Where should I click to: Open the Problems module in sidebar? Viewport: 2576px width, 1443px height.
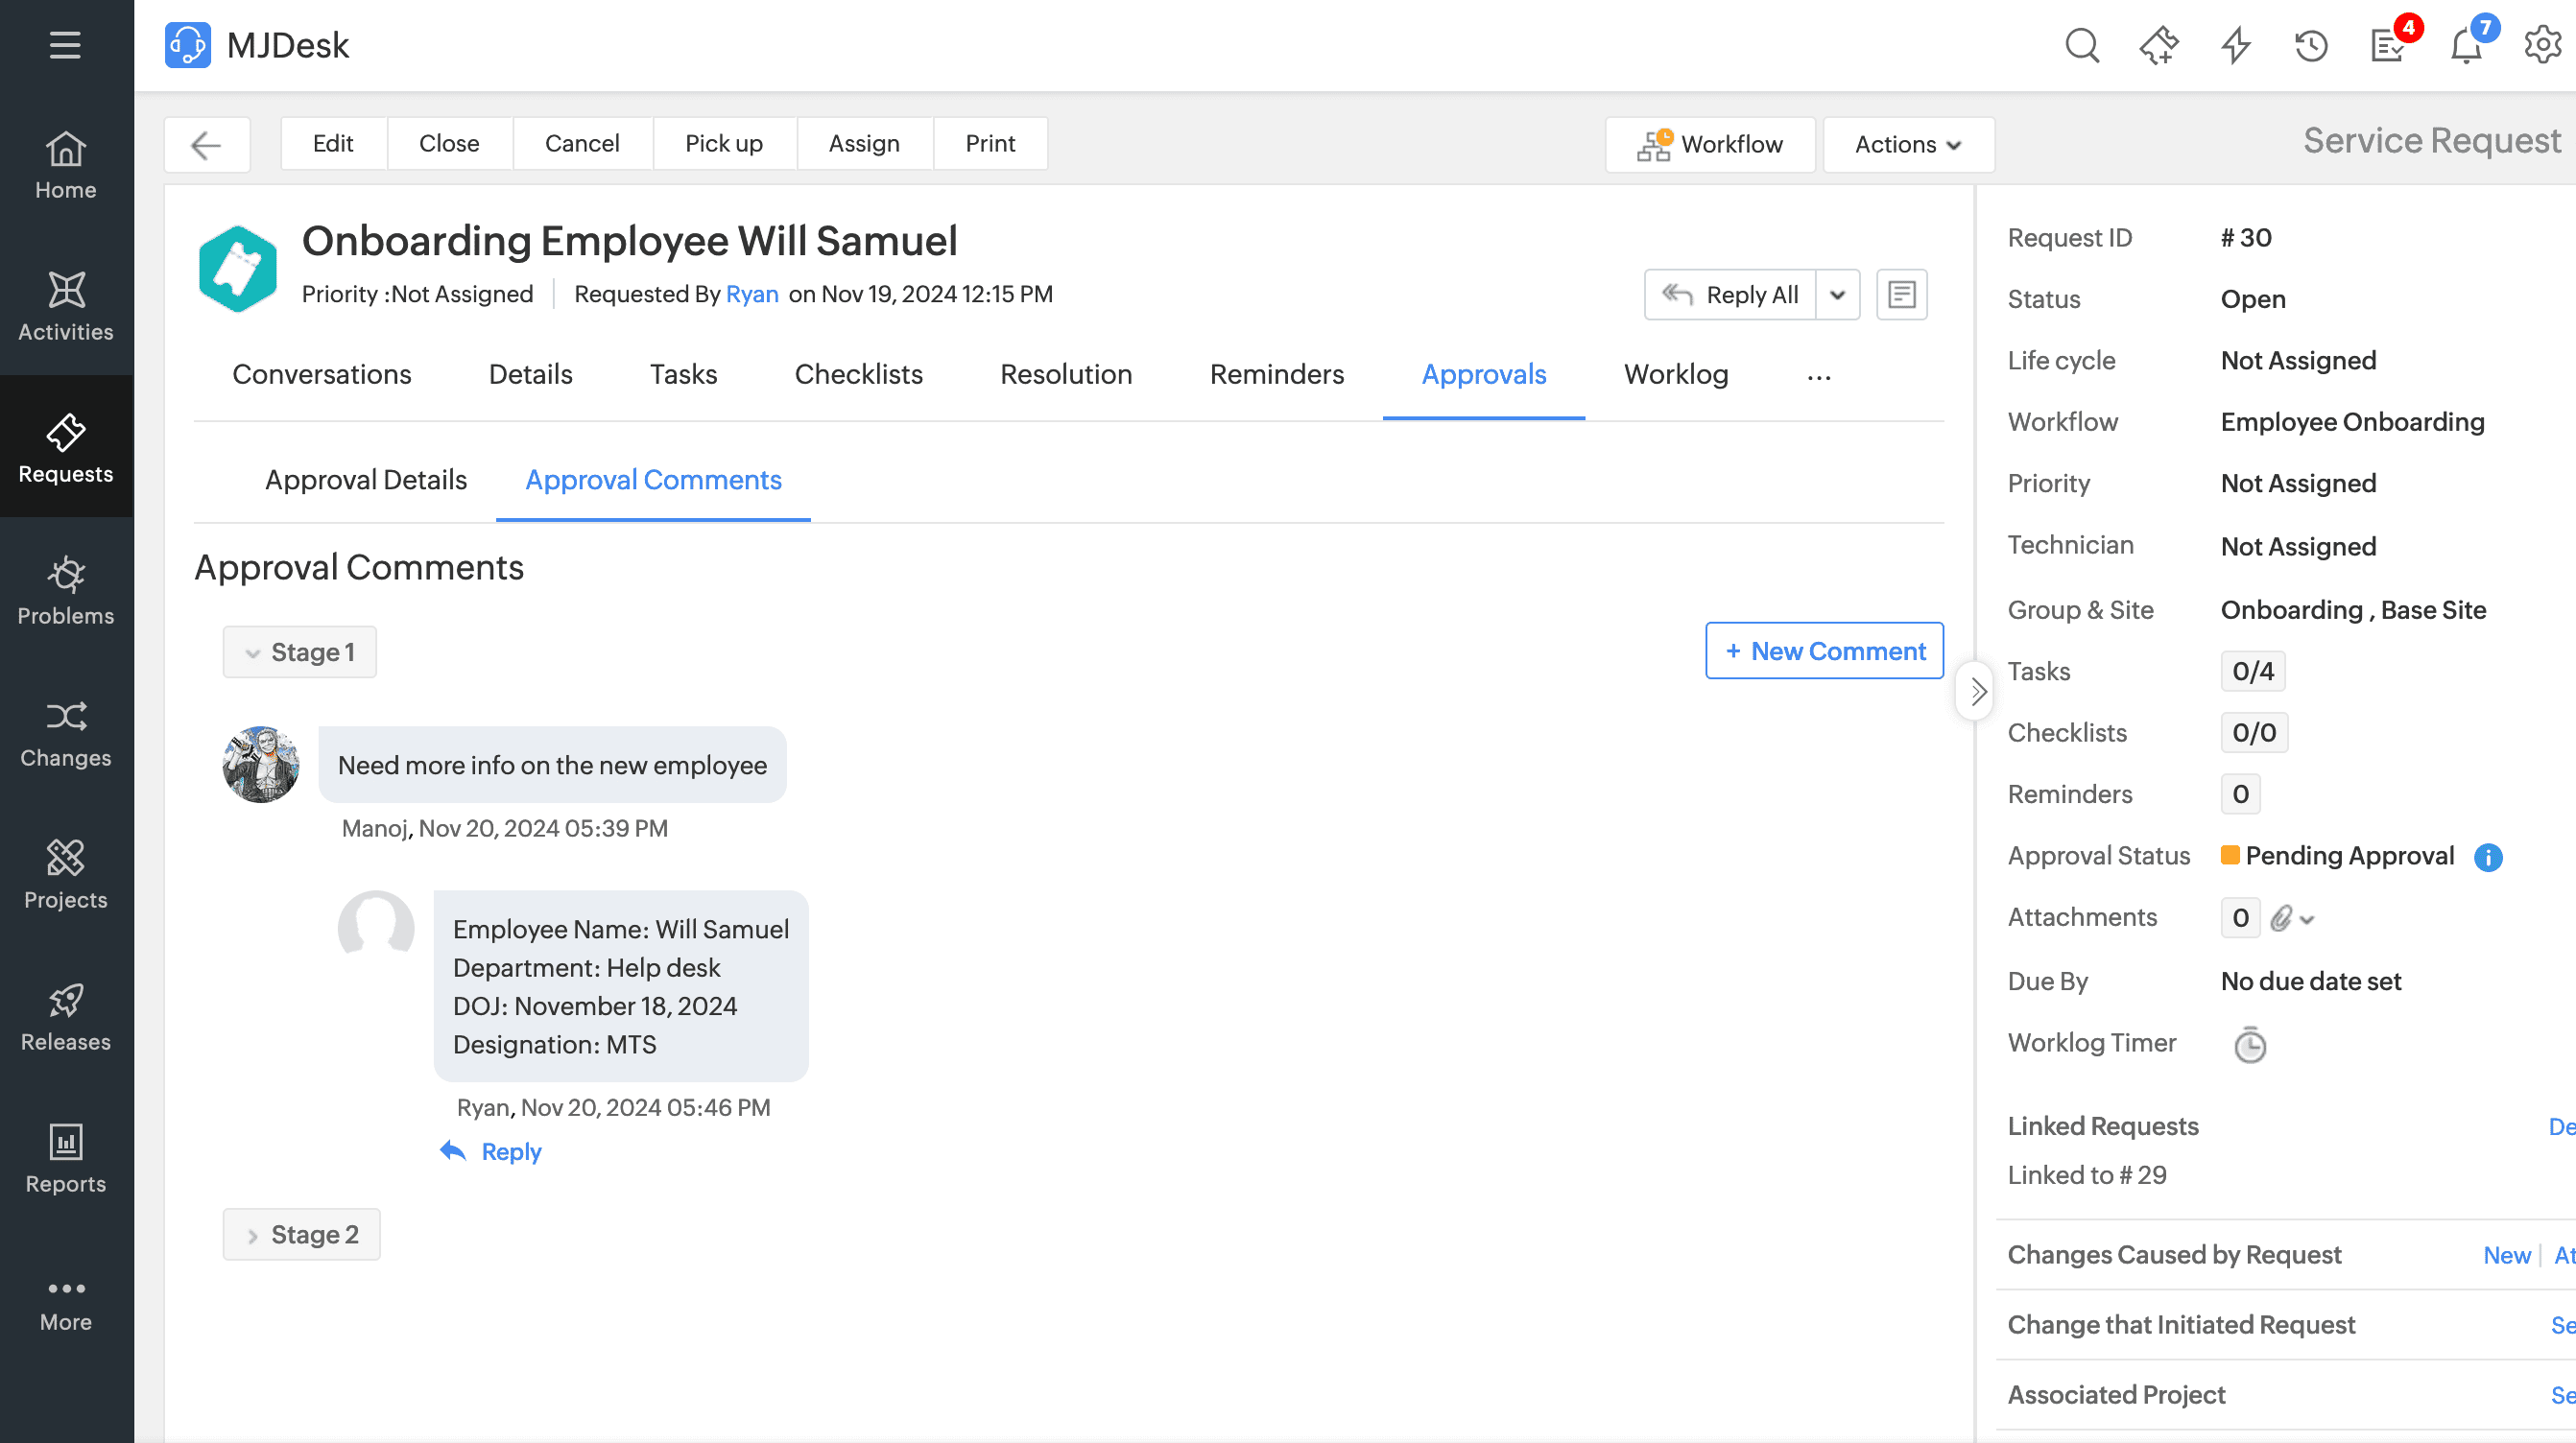point(66,590)
